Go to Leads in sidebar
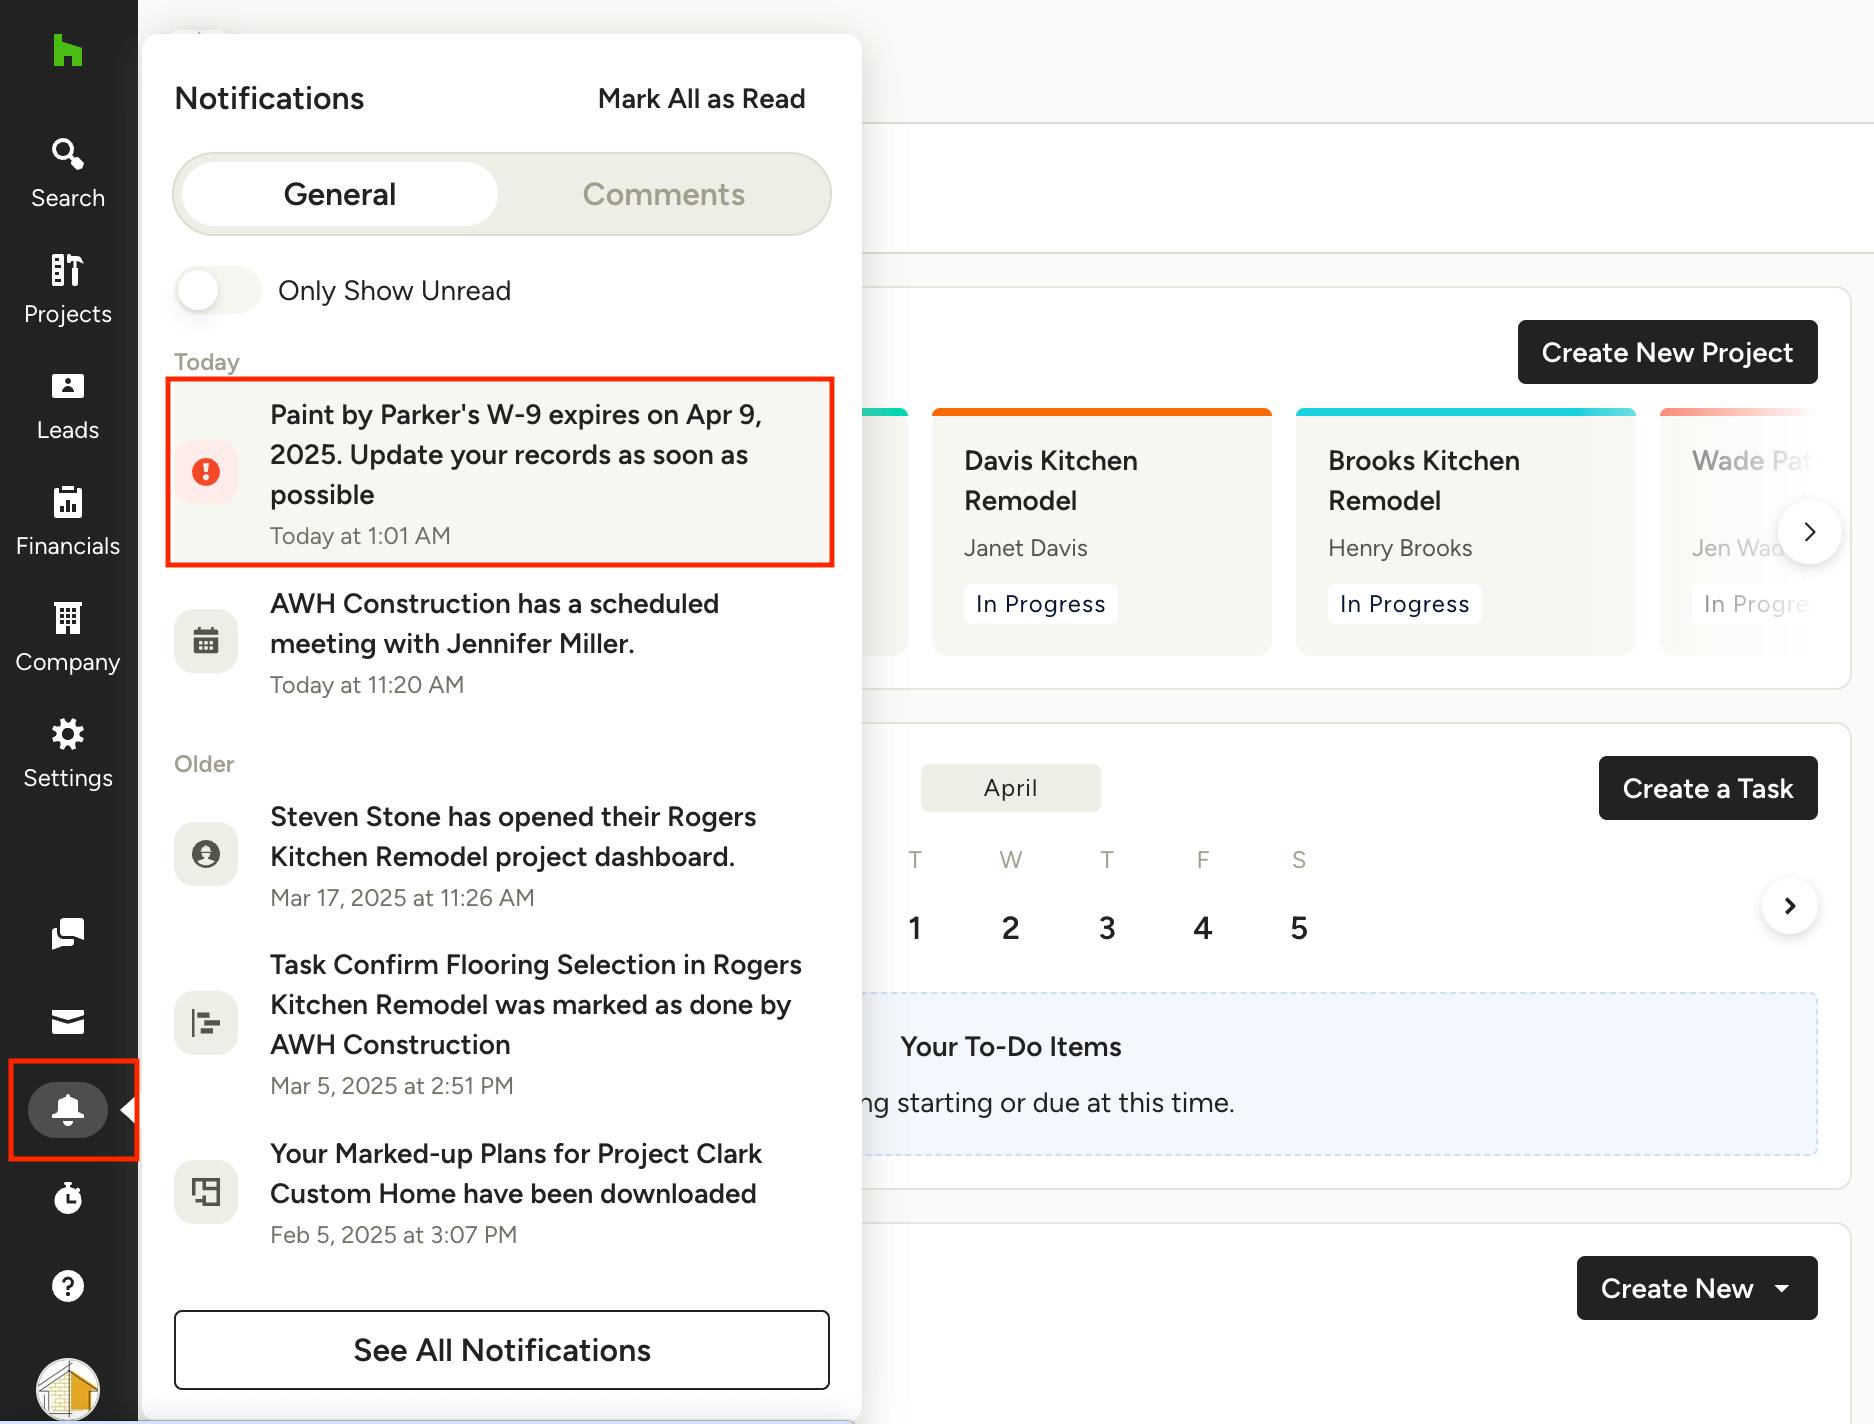The width and height of the screenshot is (1874, 1424). (68, 405)
